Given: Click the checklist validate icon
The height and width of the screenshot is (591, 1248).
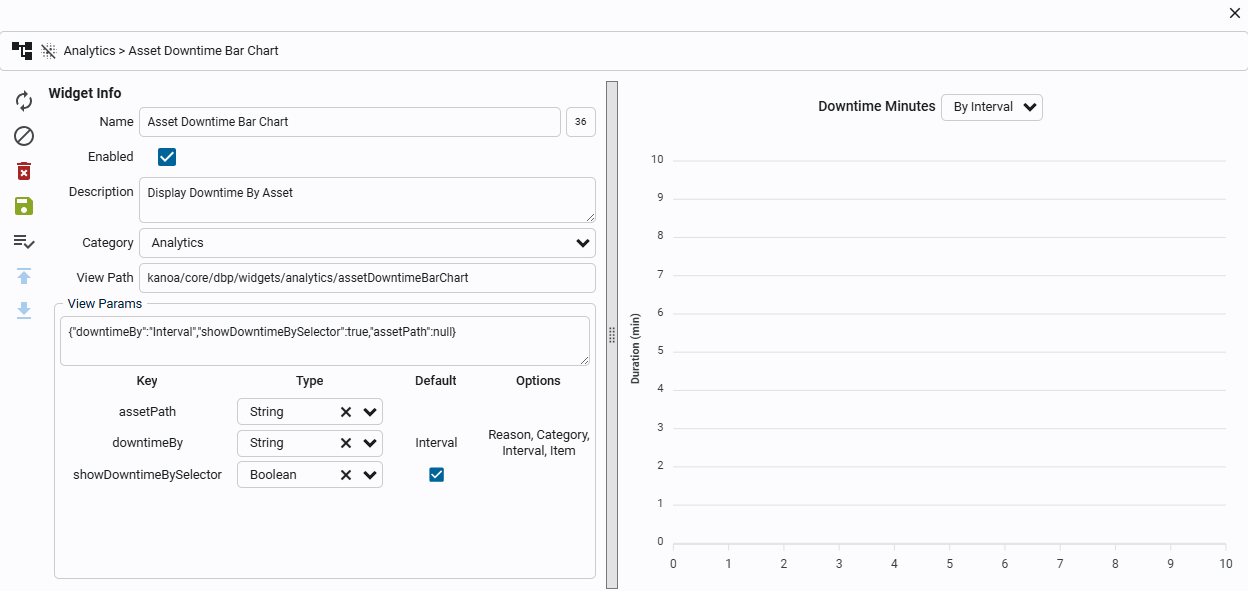Looking at the screenshot, I should point(24,241).
